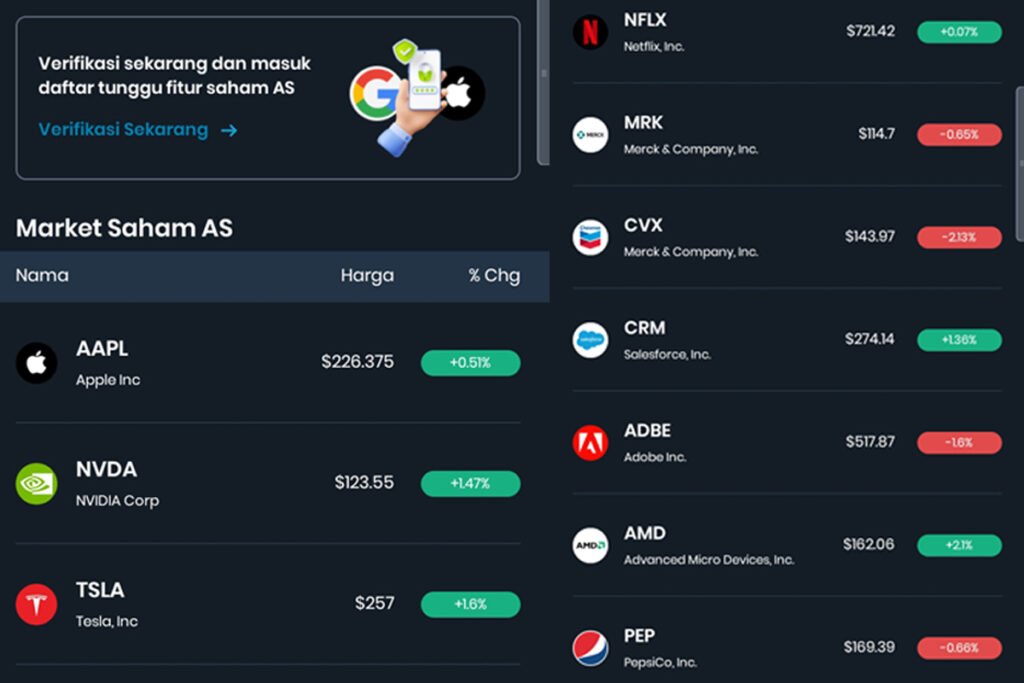This screenshot has width=1024, height=683.
Task: Sort by the Harga column header
Action: click(367, 276)
